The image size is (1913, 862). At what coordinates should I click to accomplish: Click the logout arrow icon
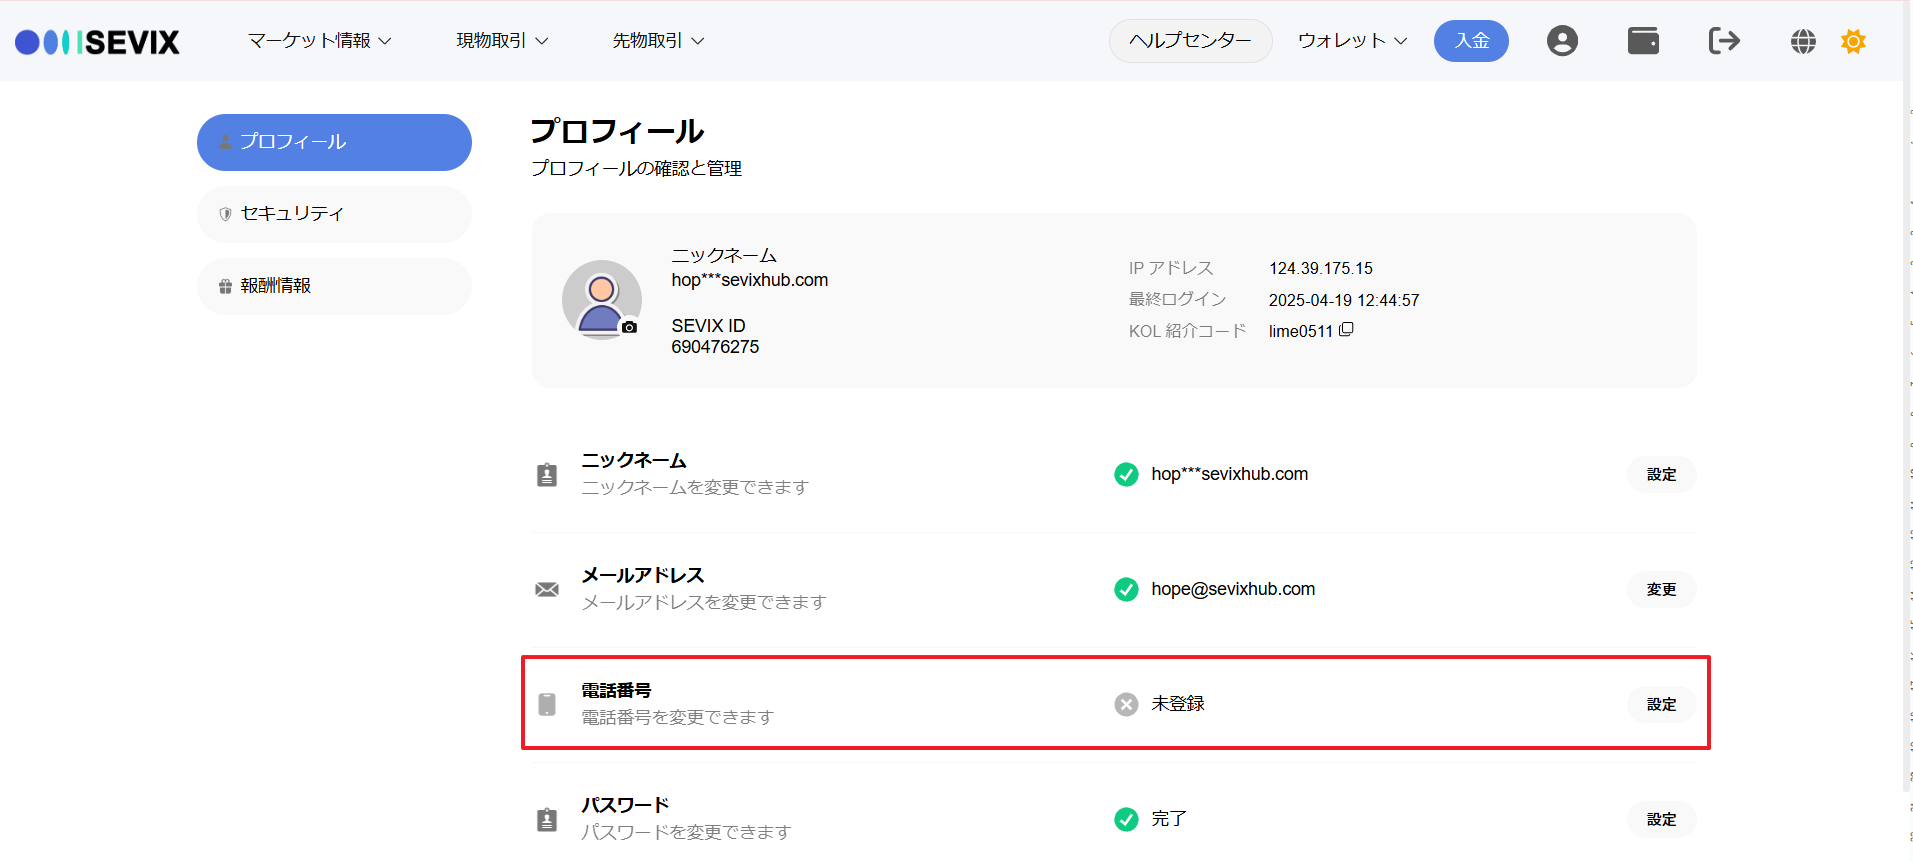1724,41
